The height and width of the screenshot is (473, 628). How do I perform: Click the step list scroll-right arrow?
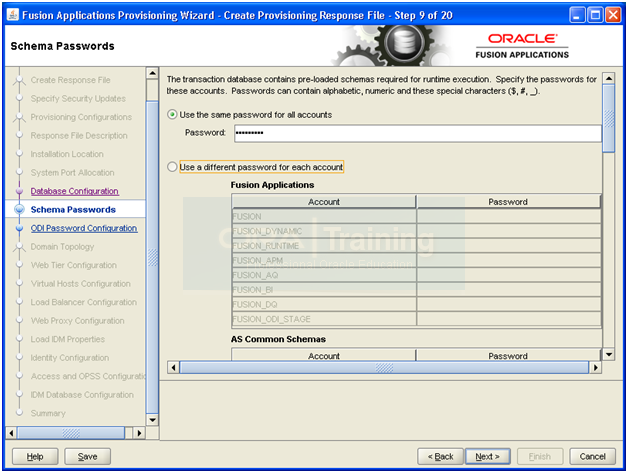(139, 433)
